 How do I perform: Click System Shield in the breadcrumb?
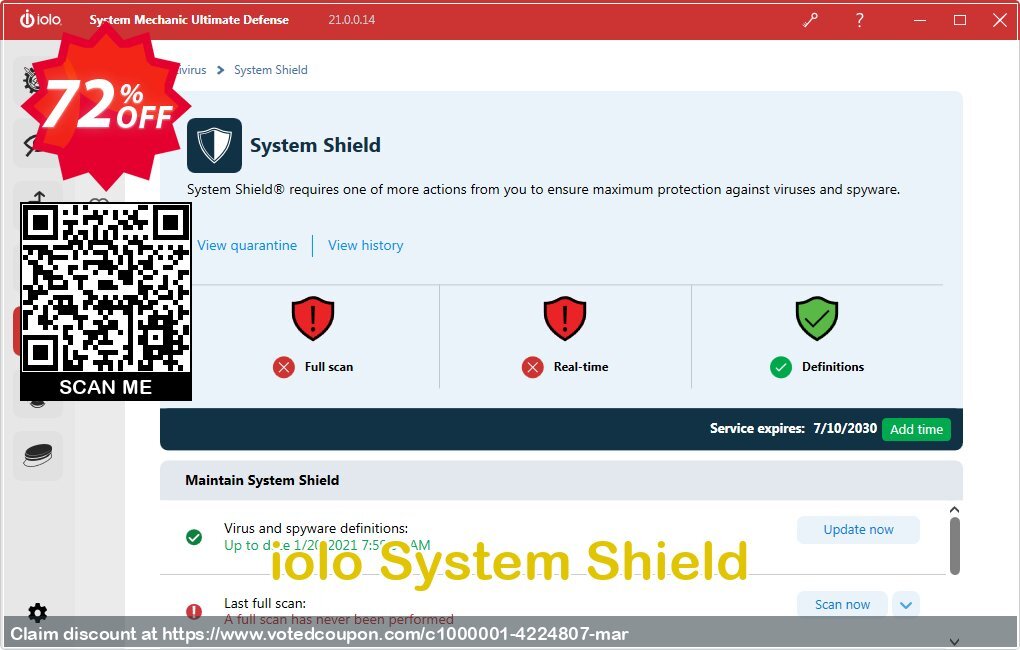click(x=271, y=70)
